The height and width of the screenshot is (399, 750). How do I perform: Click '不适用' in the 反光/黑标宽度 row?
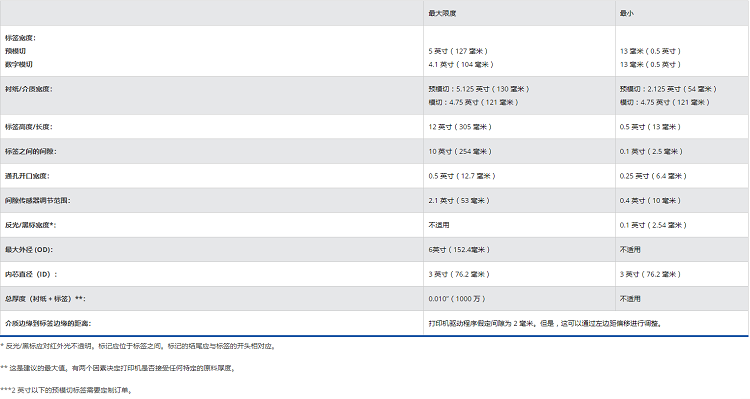(439, 225)
